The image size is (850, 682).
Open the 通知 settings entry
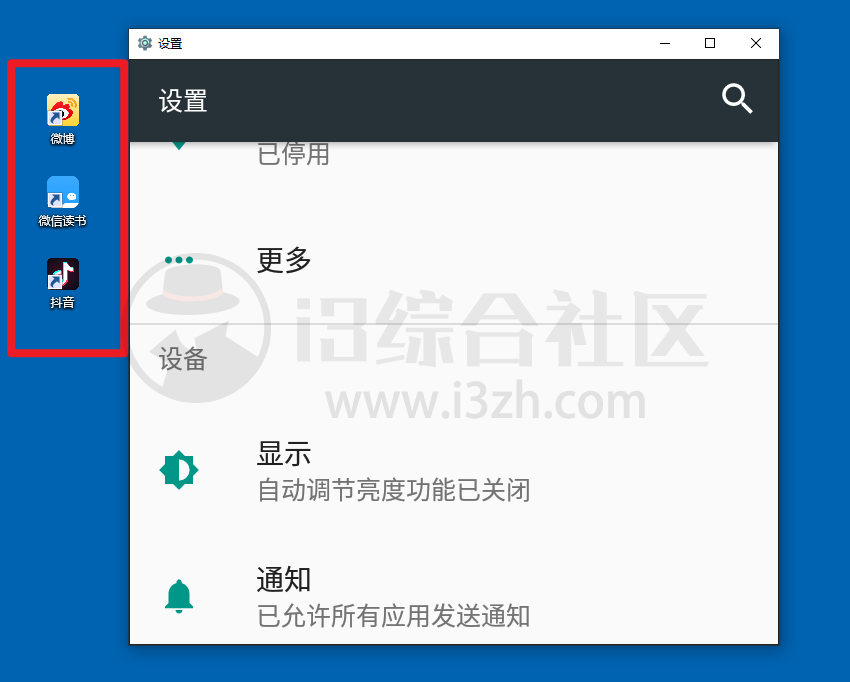pos(454,596)
